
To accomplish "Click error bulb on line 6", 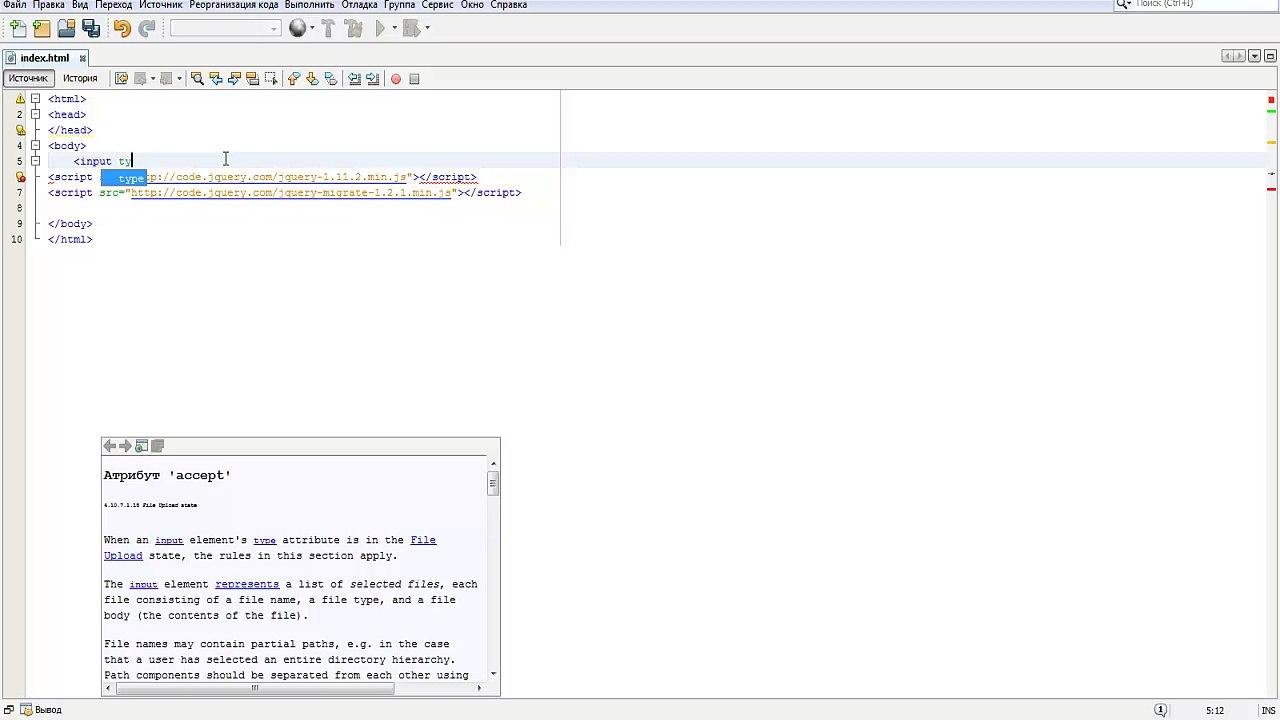I will coord(20,177).
